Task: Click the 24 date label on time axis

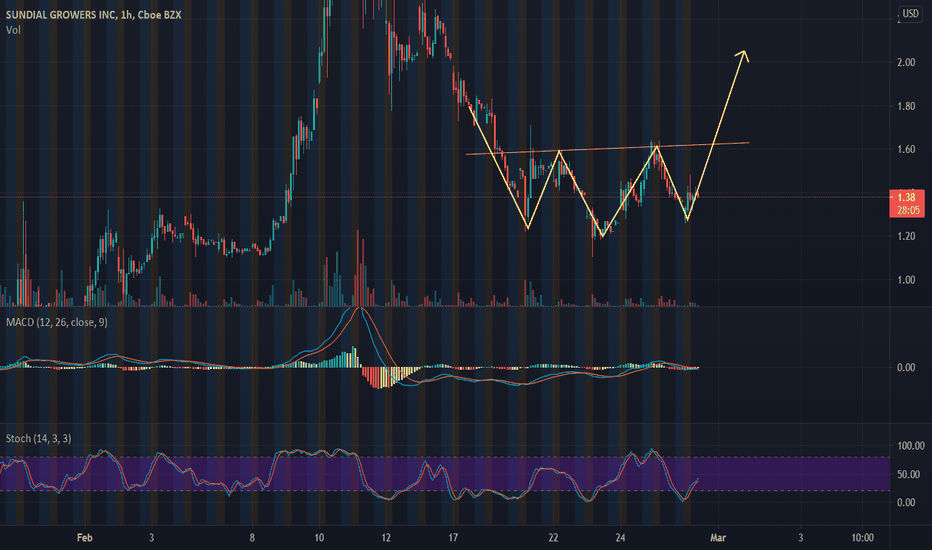Action: (620, 538)
